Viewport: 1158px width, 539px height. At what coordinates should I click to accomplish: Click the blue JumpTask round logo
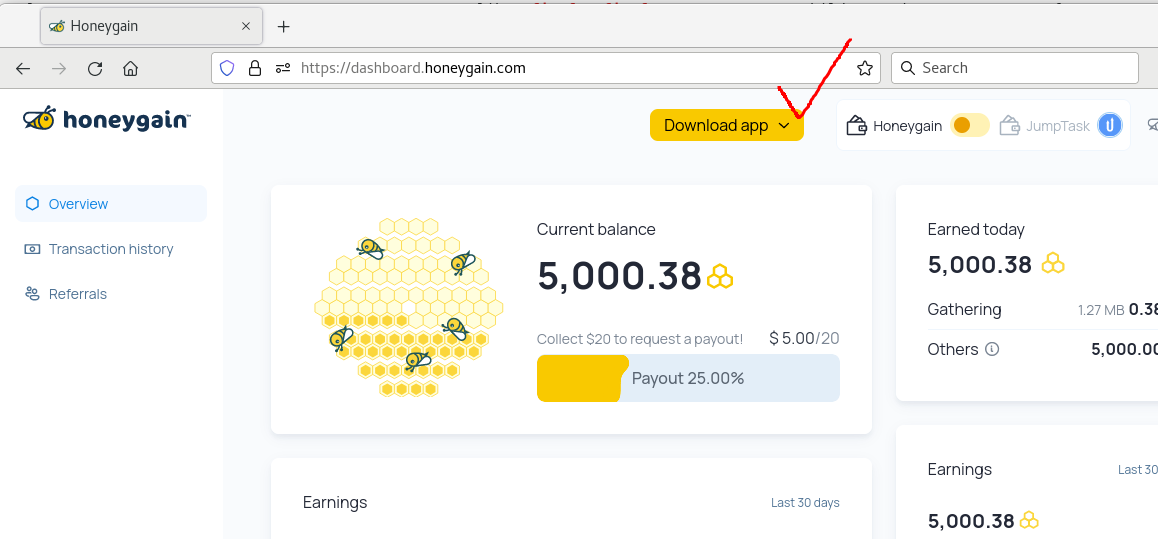click(x=1109, y=126)
